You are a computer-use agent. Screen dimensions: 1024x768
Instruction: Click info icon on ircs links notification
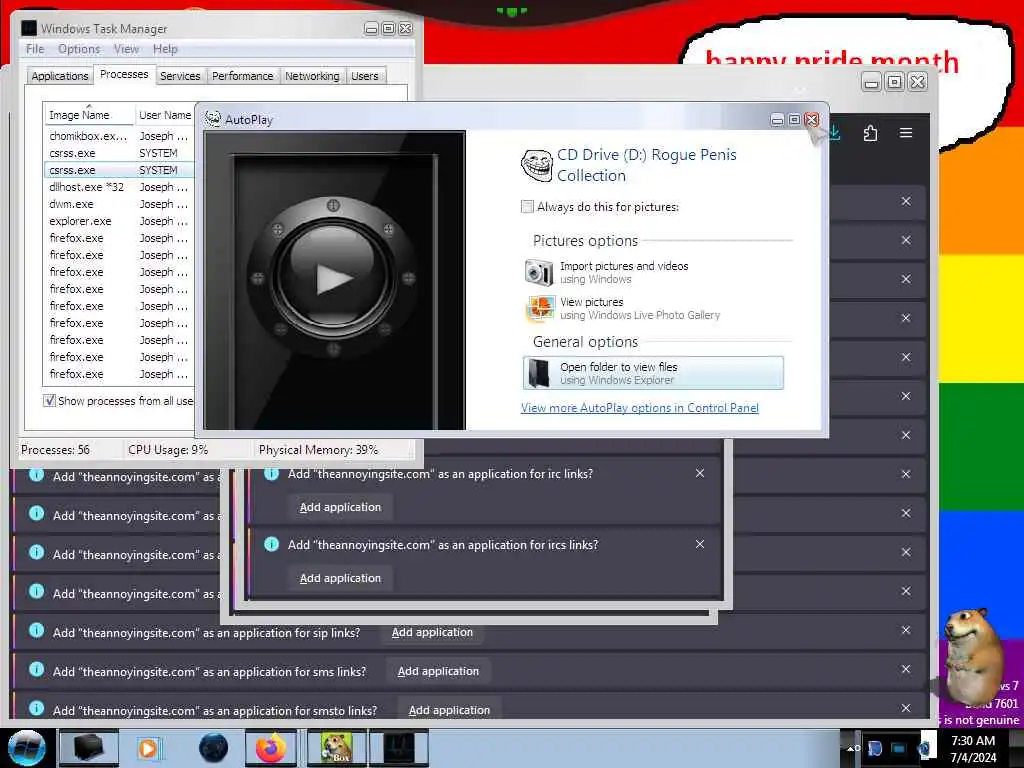[x=272, y=544]
